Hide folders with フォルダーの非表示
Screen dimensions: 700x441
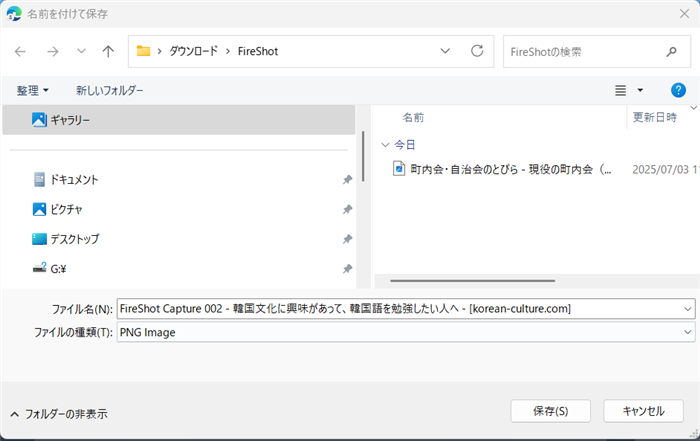(x=59, y=385)
